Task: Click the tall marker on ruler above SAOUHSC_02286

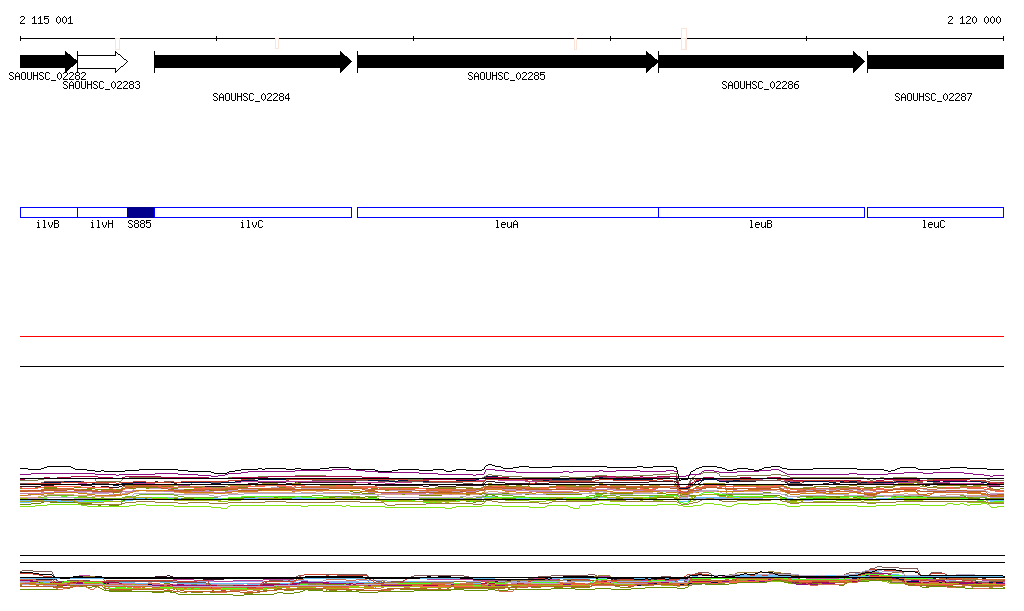Action: (684, 38)
